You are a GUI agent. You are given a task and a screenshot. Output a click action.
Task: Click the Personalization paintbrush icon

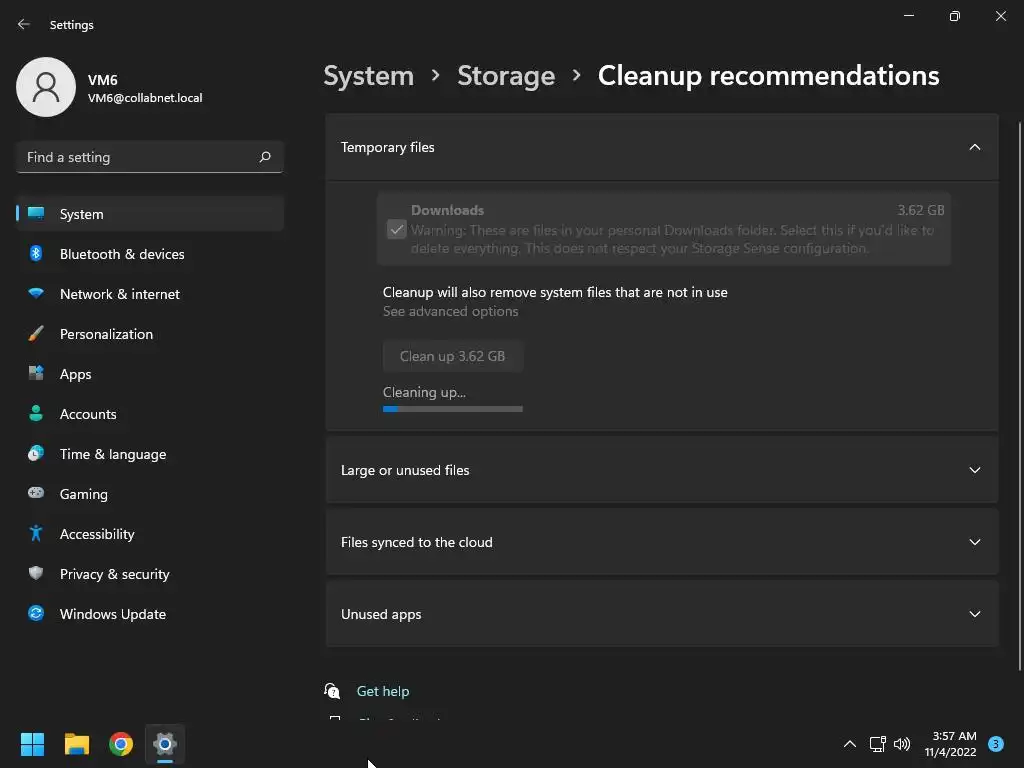point(36,334)
